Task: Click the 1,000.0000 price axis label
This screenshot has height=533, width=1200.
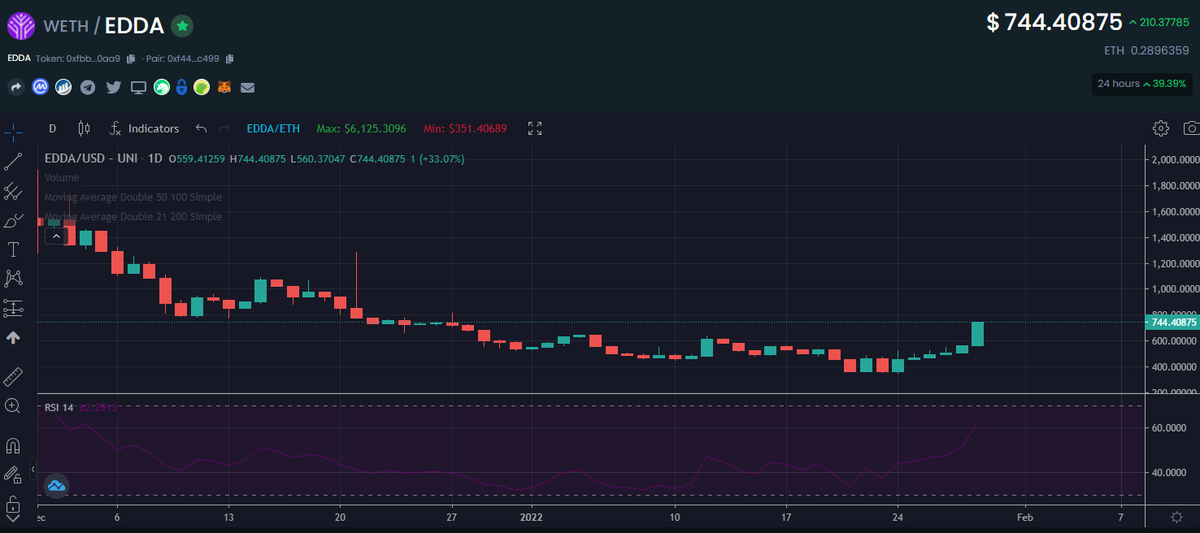Action: click(x=1175, y=289)
